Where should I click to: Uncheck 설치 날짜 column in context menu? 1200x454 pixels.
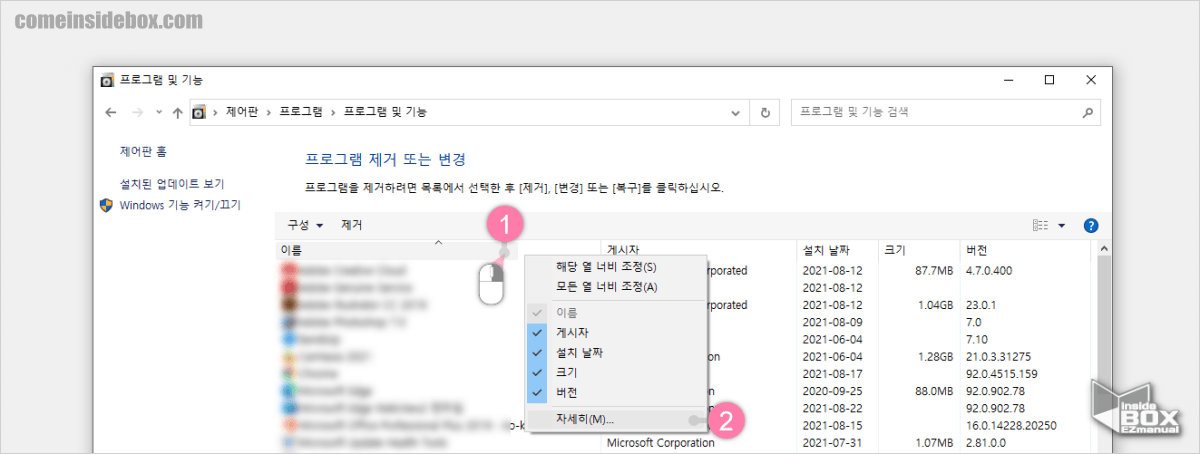pos(616,352)
